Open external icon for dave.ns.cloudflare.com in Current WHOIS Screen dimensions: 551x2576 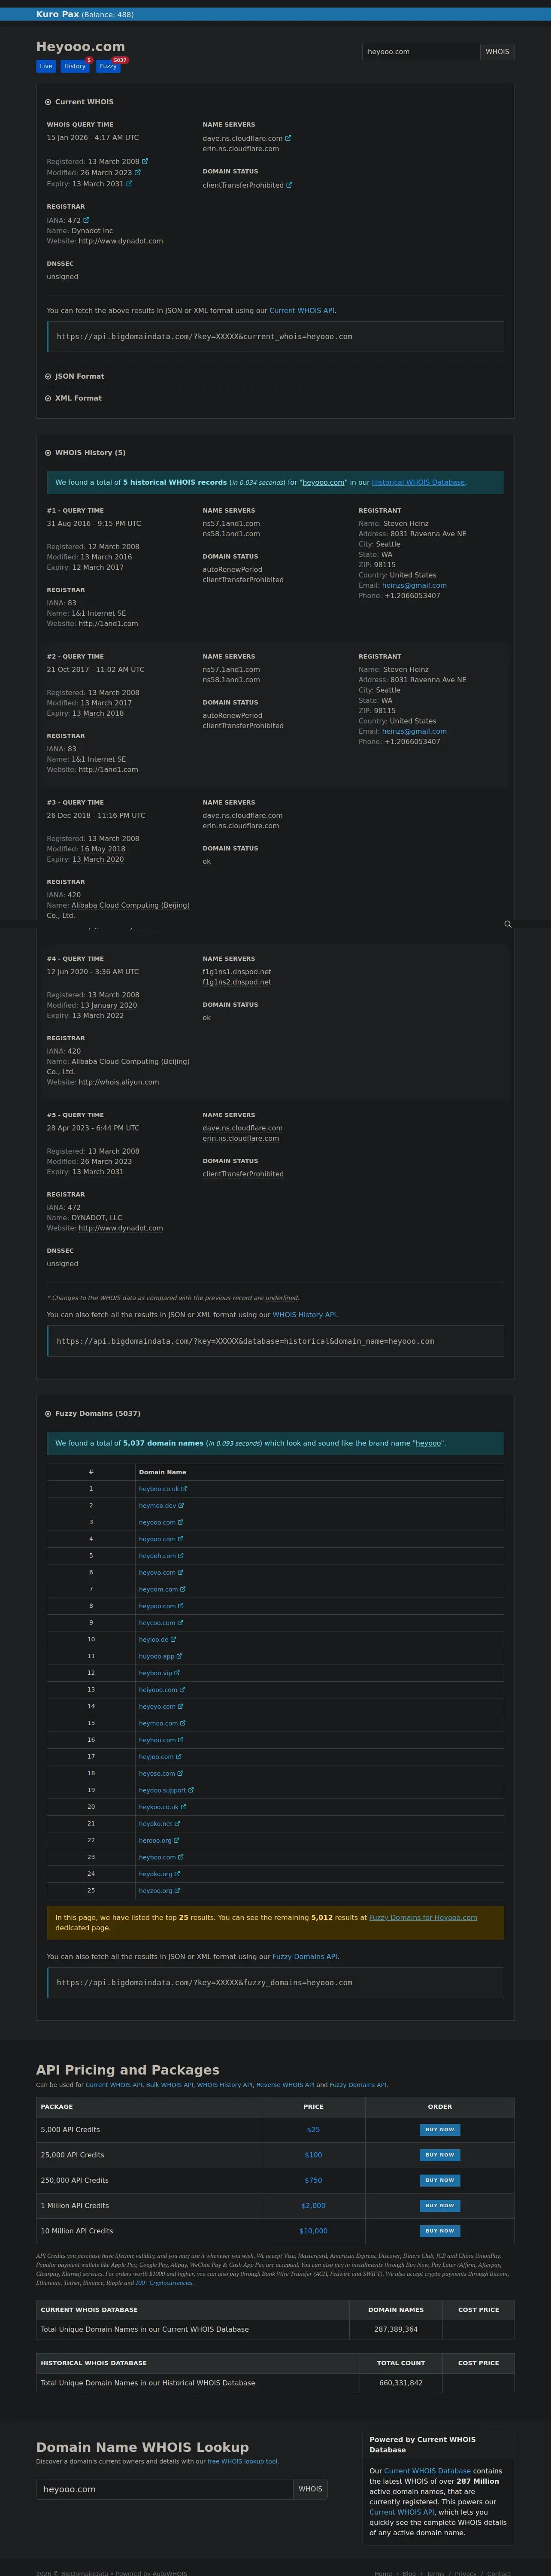coord(289,138)
